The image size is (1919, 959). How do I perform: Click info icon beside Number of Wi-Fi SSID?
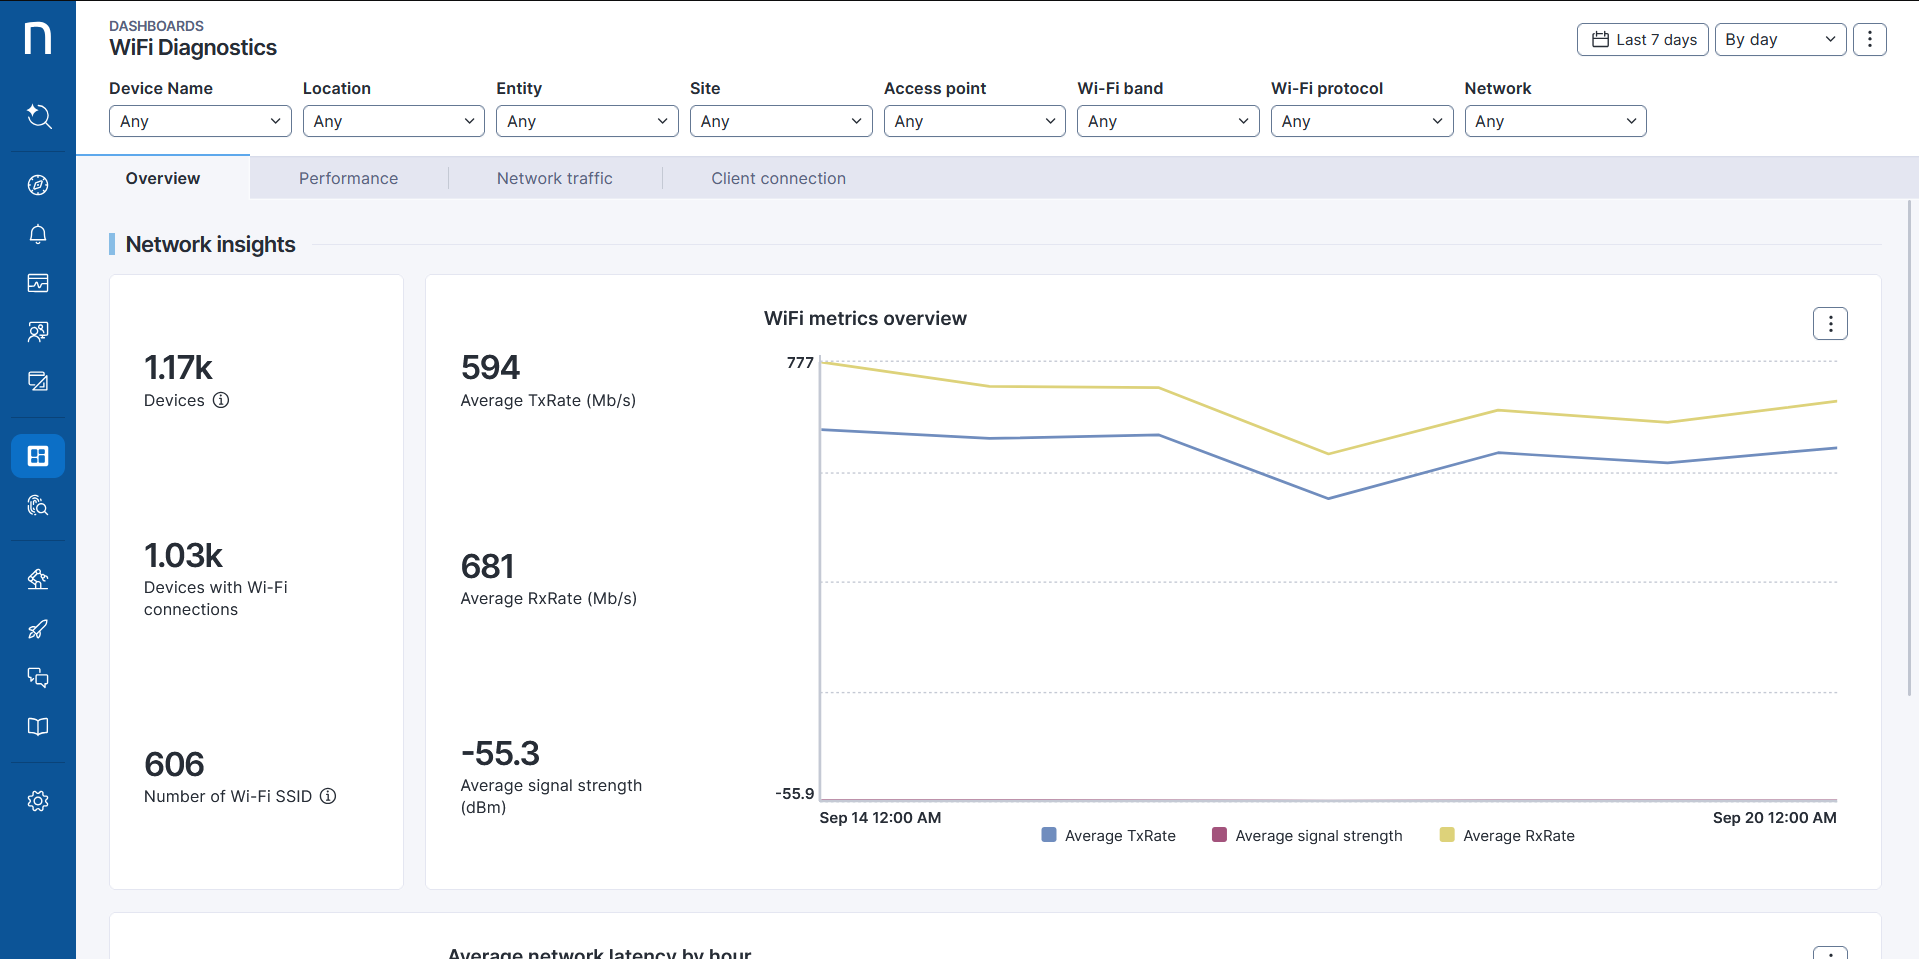coord(328,796)
